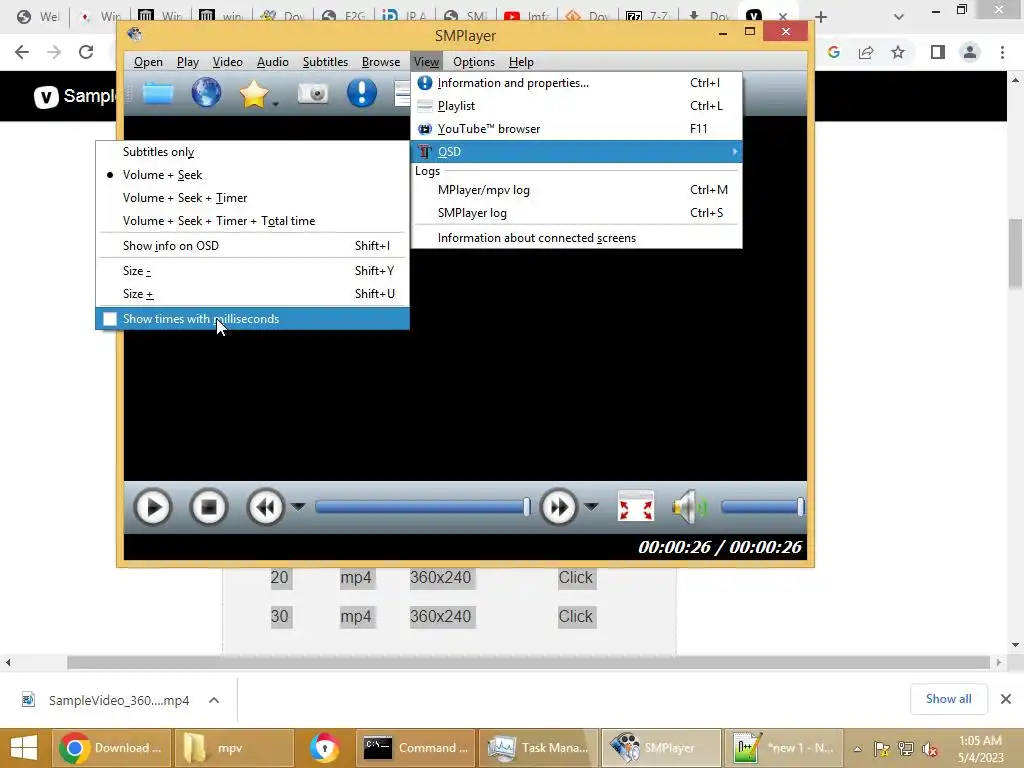Click the Rewind button
Image resolution: width=1024 pixels, height=768 pixels.
tap(266, 507)
